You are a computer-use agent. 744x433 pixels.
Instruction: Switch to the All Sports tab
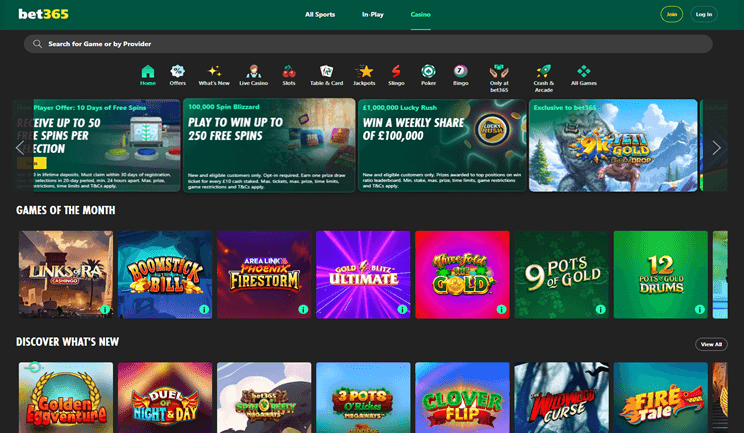(x=320, y=15)
